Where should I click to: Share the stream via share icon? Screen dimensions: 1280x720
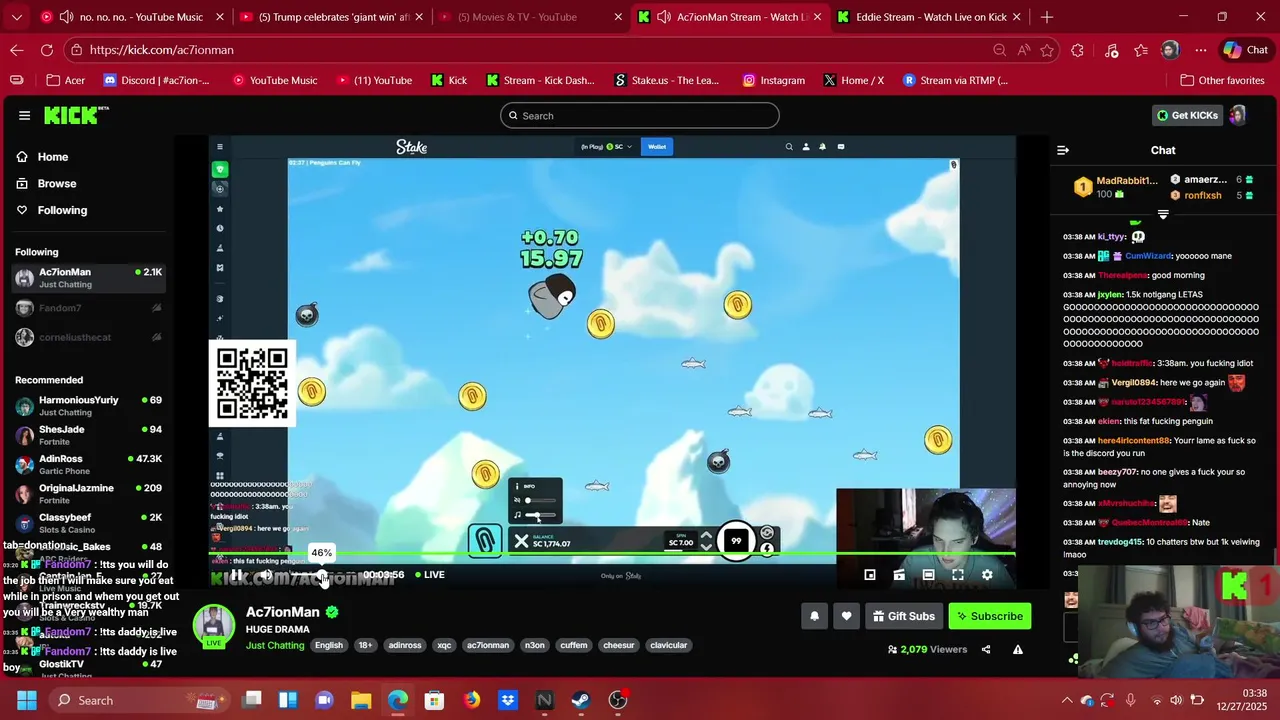pyautogui.click(x=986, y=649)
